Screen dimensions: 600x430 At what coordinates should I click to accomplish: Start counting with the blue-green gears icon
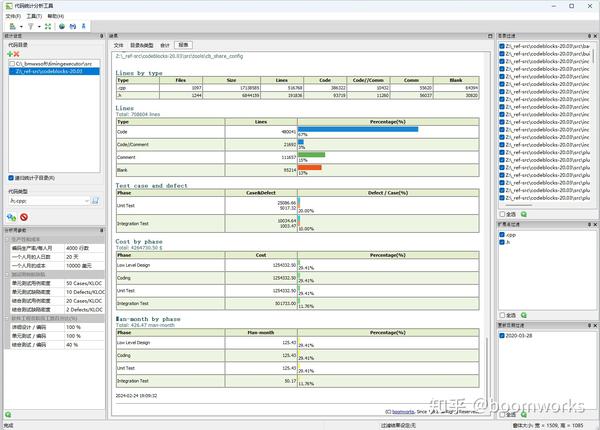11,217
